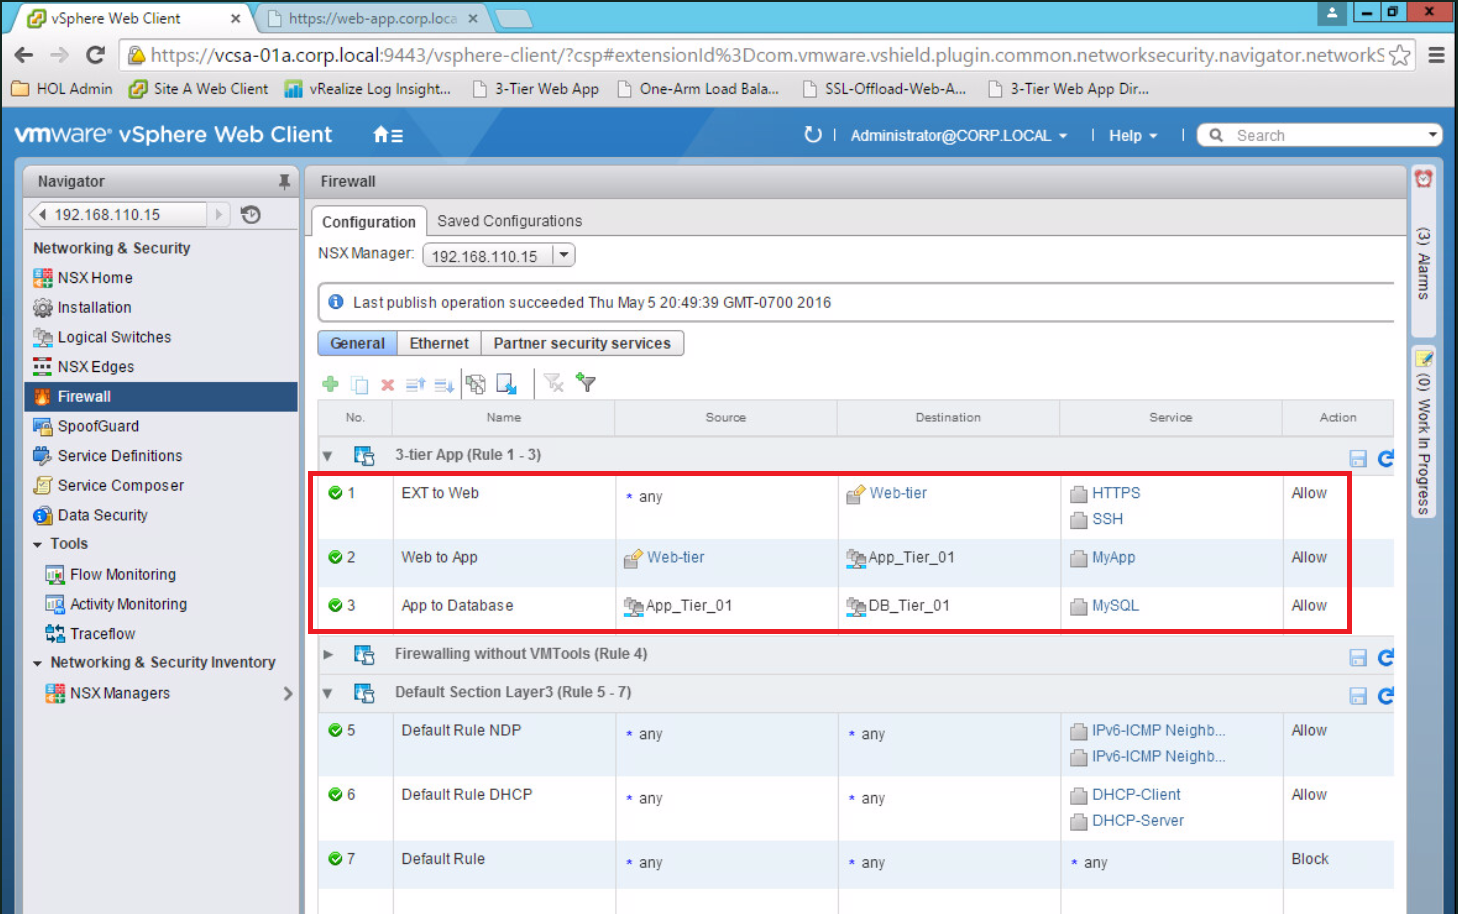Open Logical Switches in Navigator
This screenshot has width=1458, height=914.
[x=114, y=337]
